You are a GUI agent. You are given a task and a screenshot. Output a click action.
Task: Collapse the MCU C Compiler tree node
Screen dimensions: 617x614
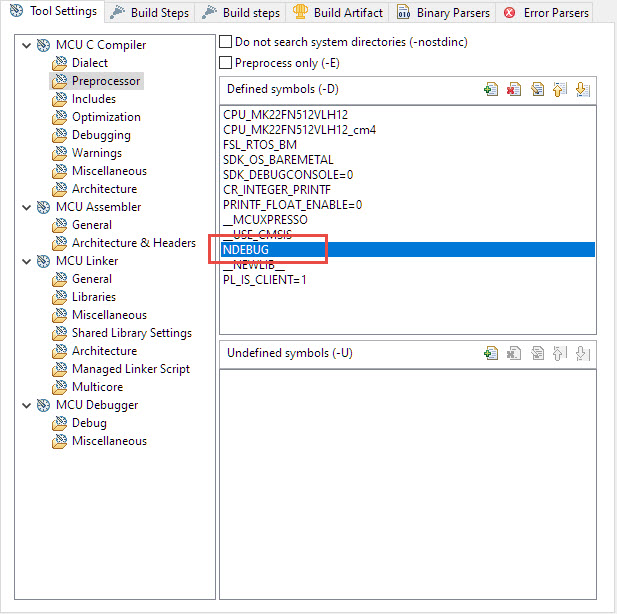(x=26, y=46)
